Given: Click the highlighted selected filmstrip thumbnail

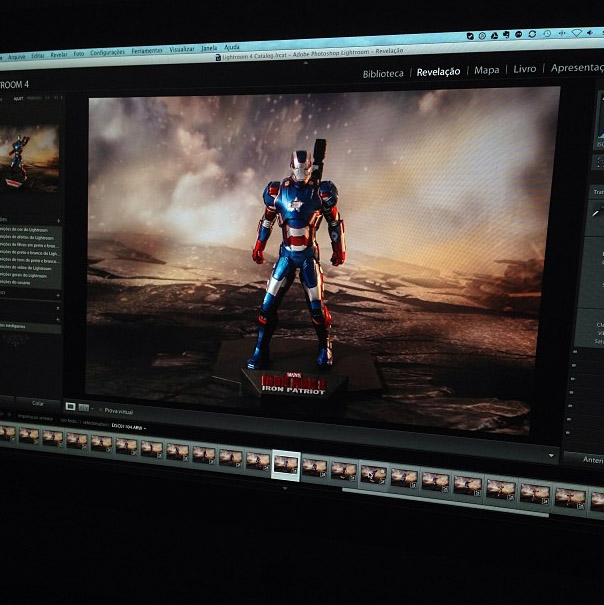Looking at the screenshot, I should point(286,465).
